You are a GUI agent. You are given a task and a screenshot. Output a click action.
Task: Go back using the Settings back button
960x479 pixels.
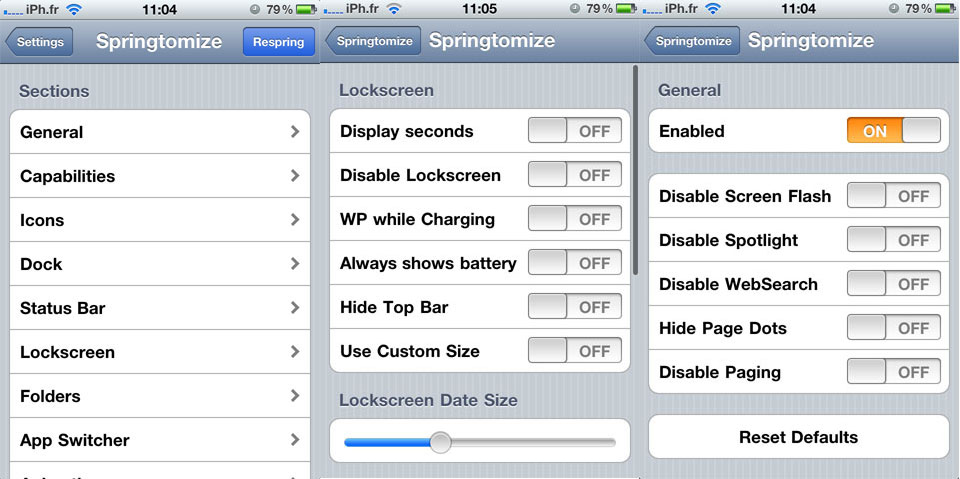(x=40, y=42)
